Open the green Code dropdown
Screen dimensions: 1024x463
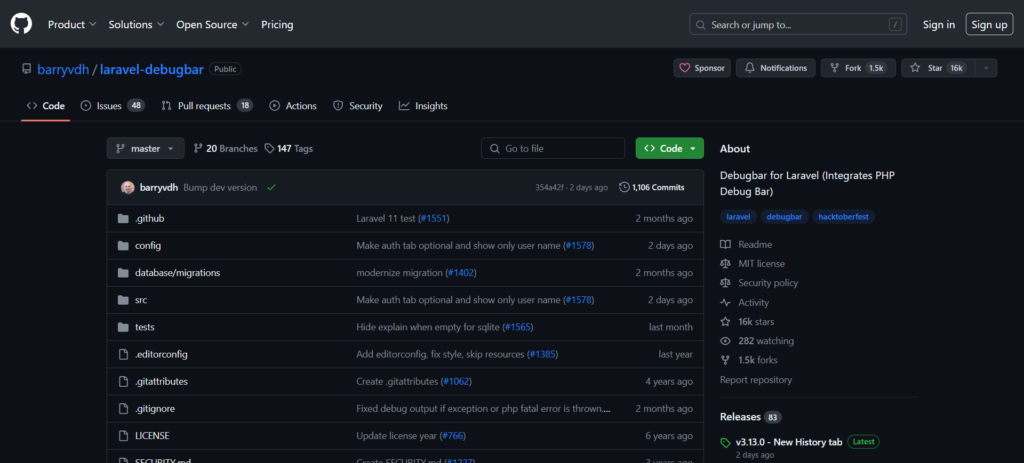click(x=669, y=148)
